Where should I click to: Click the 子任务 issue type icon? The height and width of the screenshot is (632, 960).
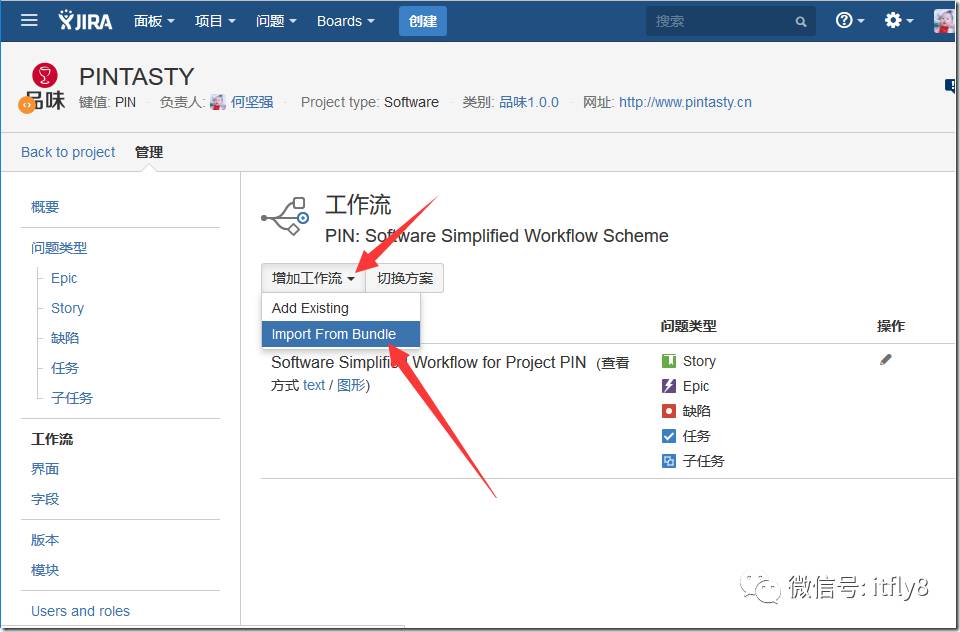point(669,461)
